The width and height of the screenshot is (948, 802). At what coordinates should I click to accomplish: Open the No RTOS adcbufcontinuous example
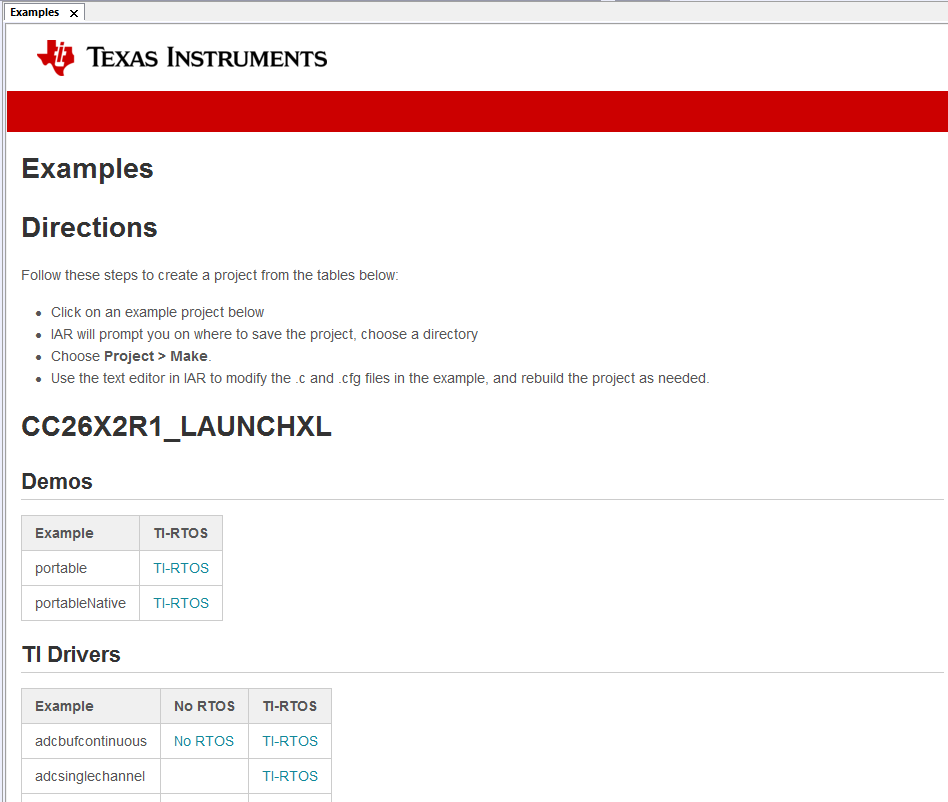[x=203, y=741]
